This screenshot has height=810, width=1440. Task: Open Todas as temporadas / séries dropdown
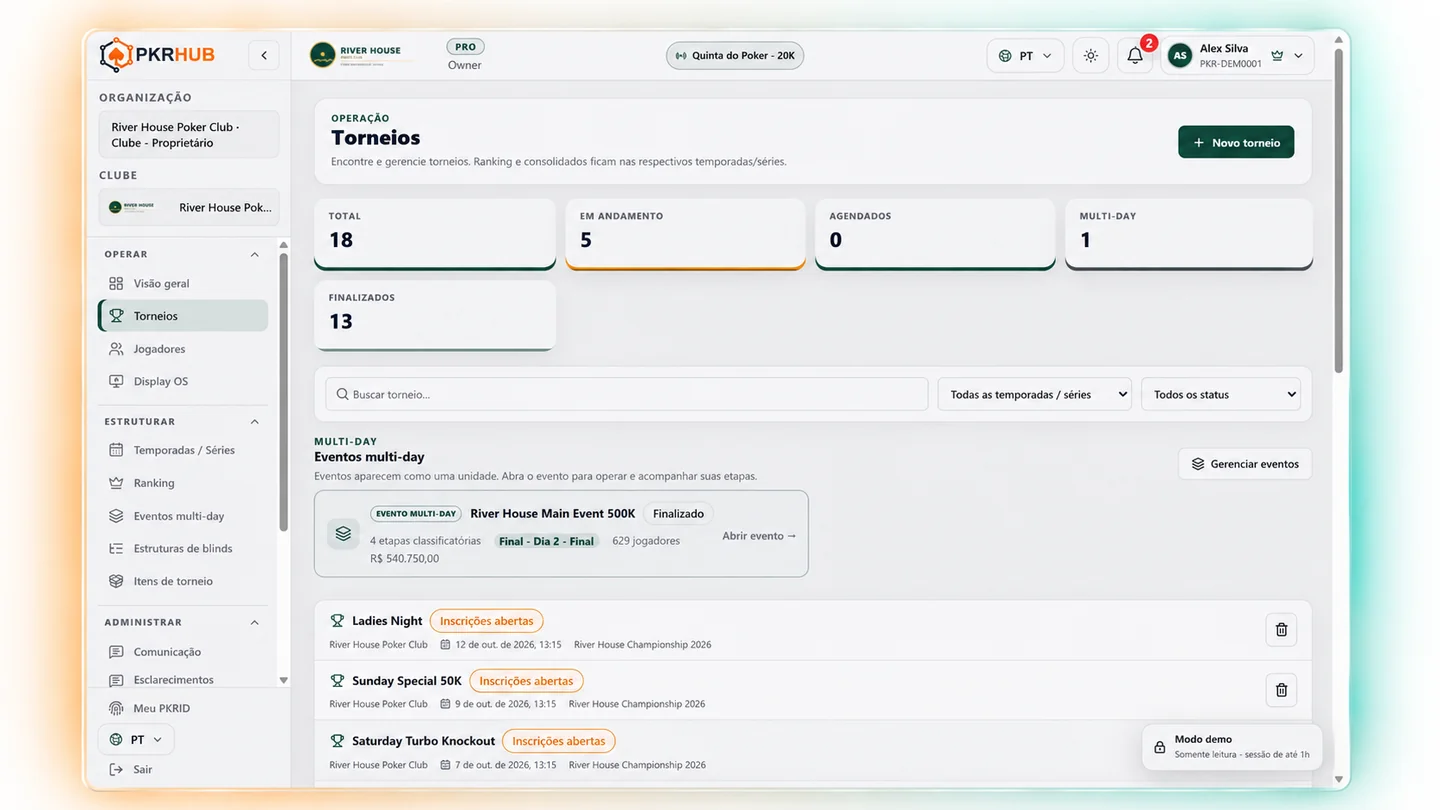point(1034,394)
